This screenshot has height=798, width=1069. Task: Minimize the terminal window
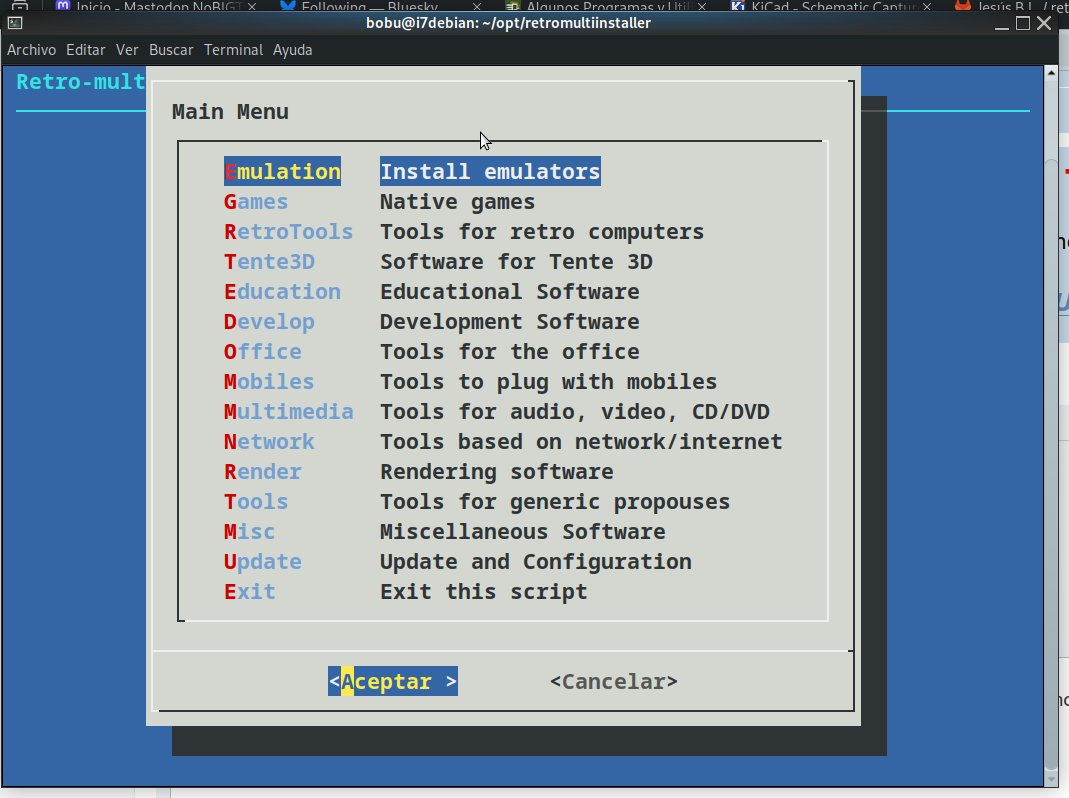click(x=1002, y=24)
